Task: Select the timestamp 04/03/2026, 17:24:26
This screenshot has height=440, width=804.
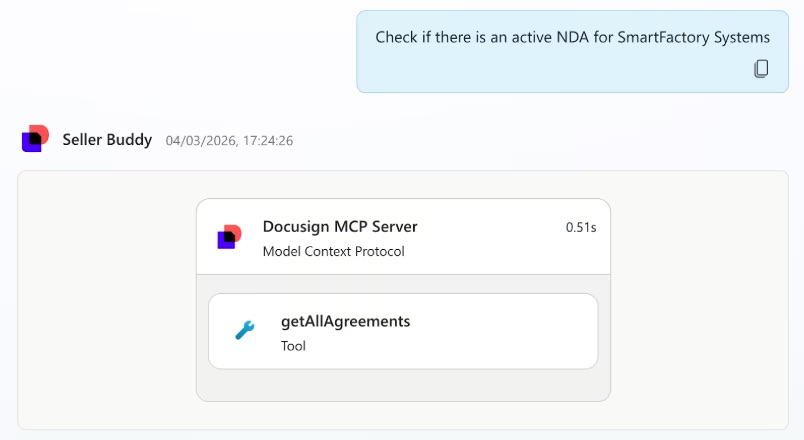Action: [x=229, y=141]
